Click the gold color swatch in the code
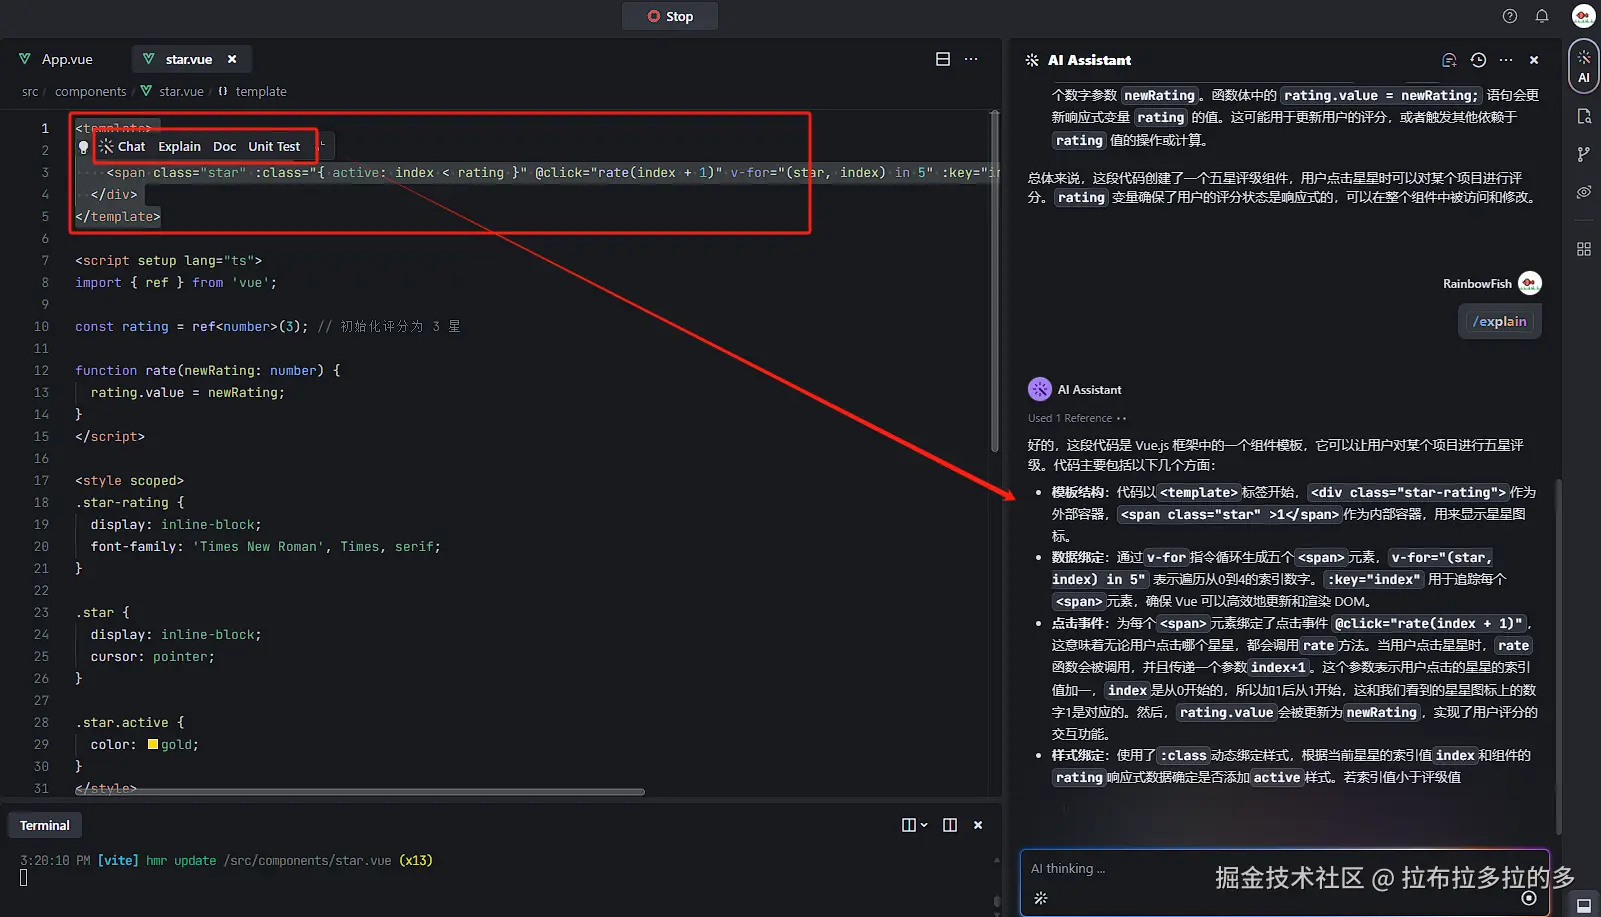Image resolution: width=1601 pixels, height=917 pixels. [x=153, y=744]
